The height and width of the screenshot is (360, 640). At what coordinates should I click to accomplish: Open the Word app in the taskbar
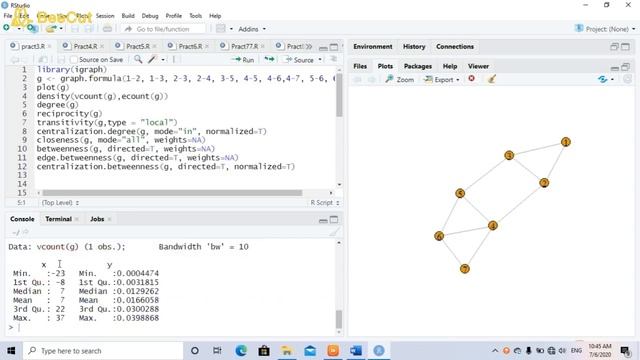pyautogui.click(x=356, y=351)
